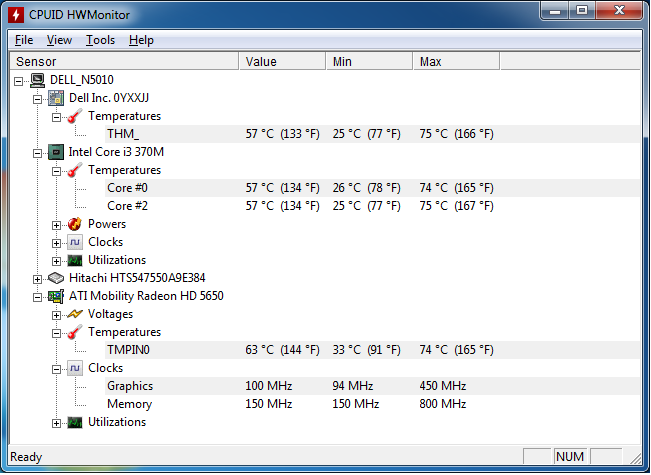Click the Clocks icon under ATI Radeon

(x=75, y=368)
